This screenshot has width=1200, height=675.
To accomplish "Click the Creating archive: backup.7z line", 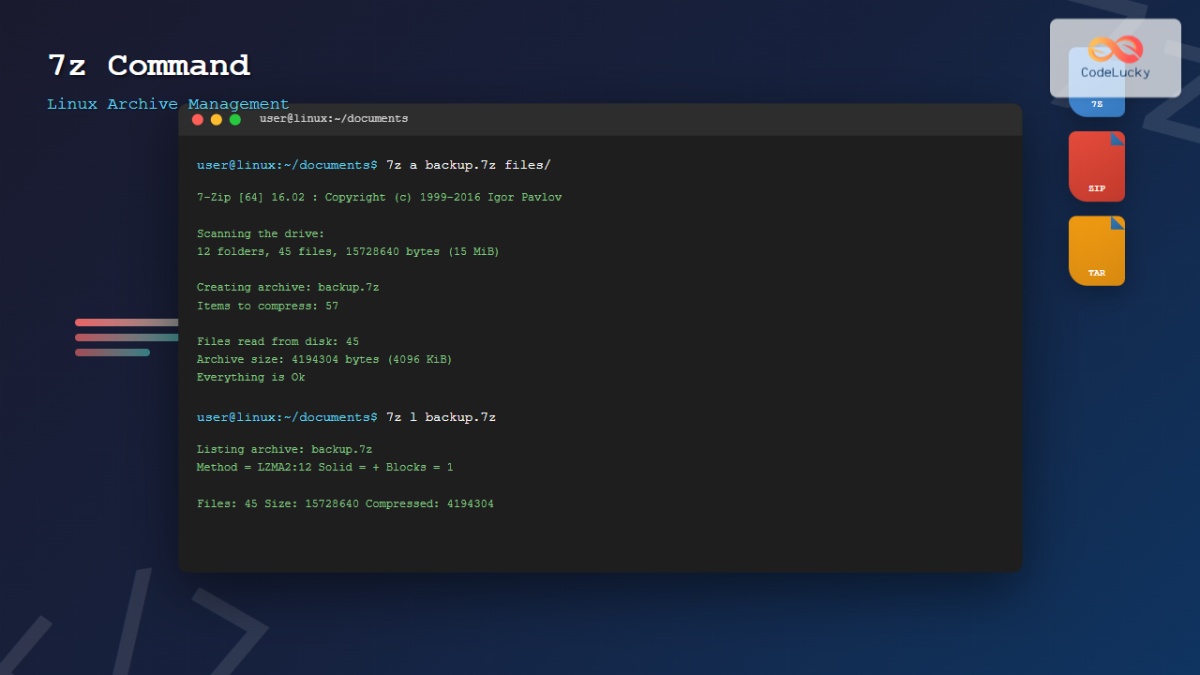I will click(x=288, y=287).
